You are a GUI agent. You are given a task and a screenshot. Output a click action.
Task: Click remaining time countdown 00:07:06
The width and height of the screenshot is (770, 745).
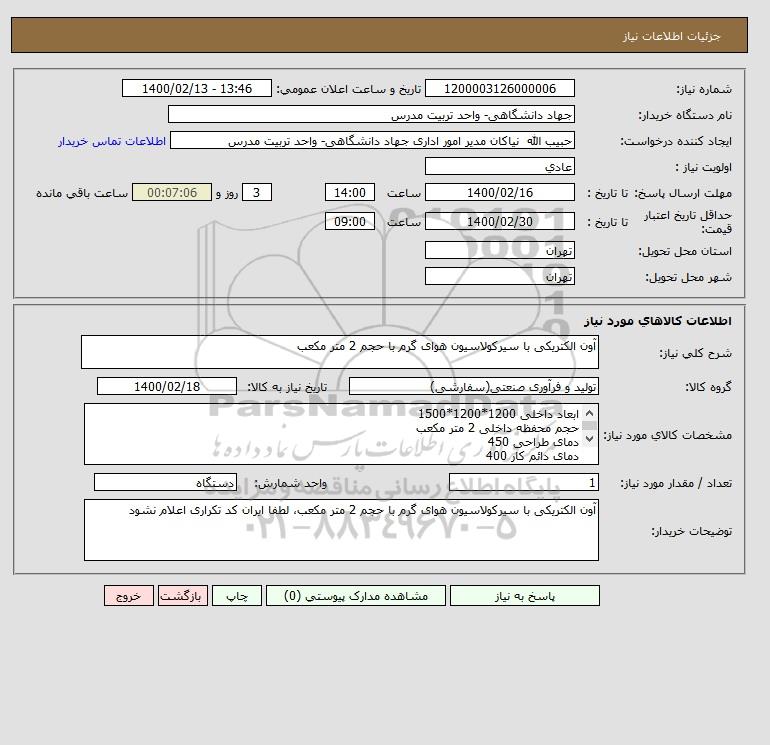click(x=172, y=193)
